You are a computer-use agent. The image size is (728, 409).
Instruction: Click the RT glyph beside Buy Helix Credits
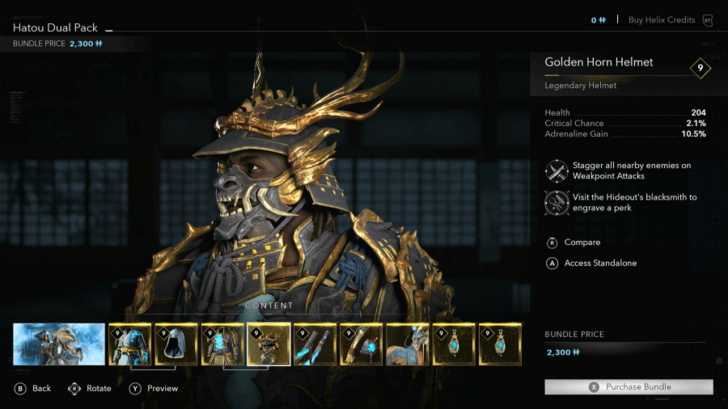click(x=708, y=20)
